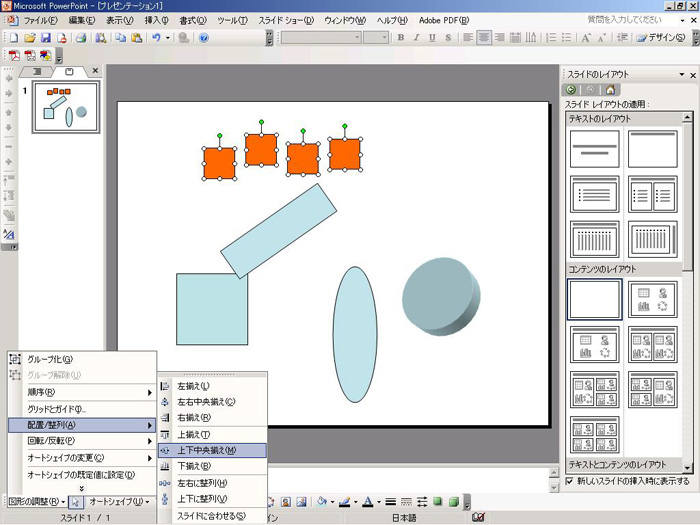Expand the 順序(R) submenu
Viewport: 700px width, 525px height.
pos(82,392)
